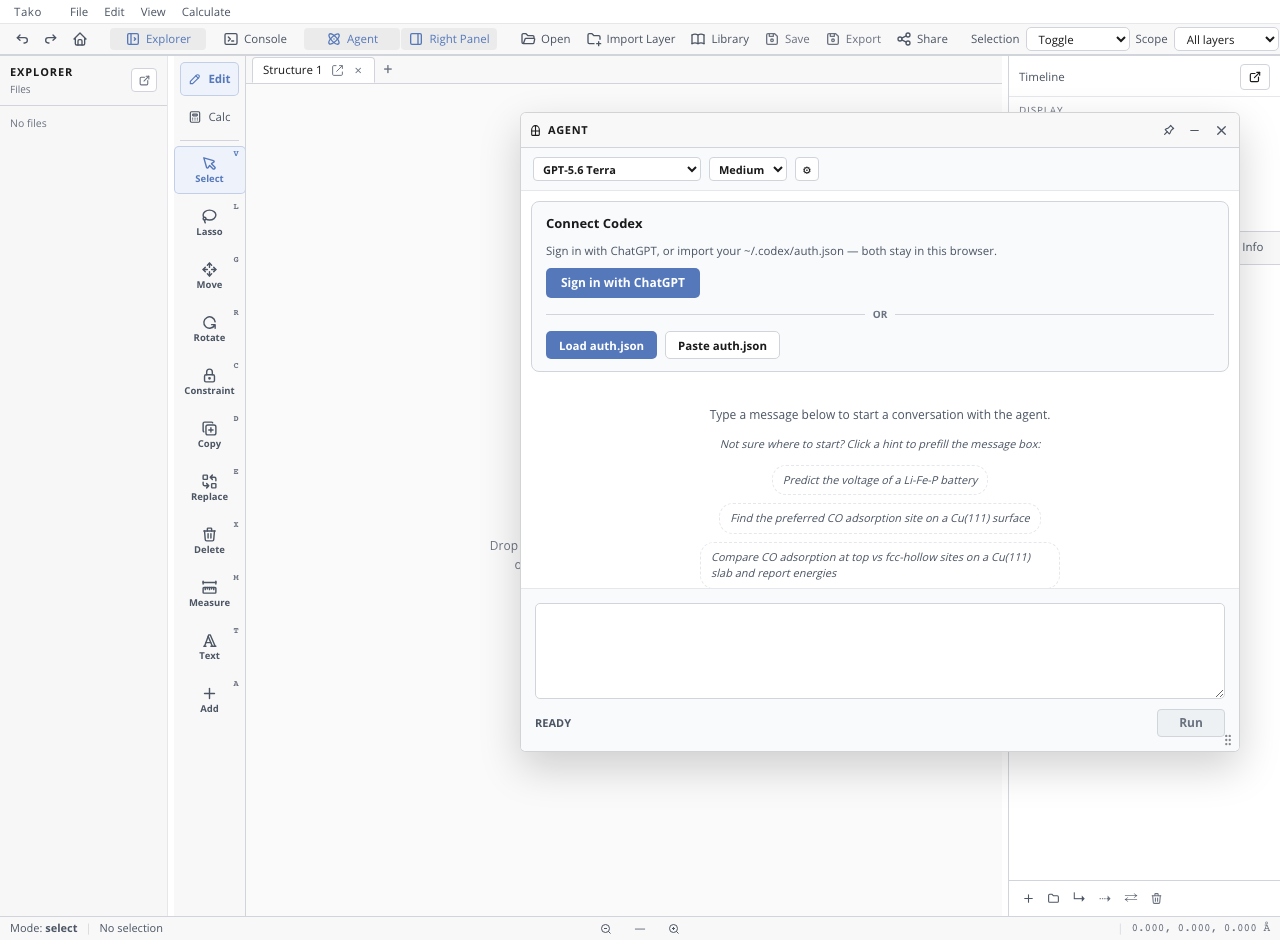The width and height of the screenshot is (1280, 940).
Task: Click Paste auth.json button
Action: pos(722,345)
